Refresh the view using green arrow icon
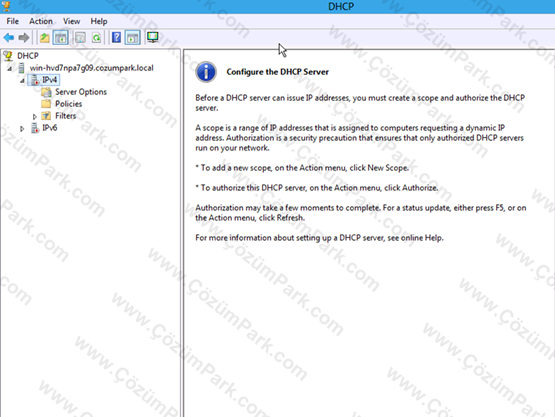 [96, 37]
